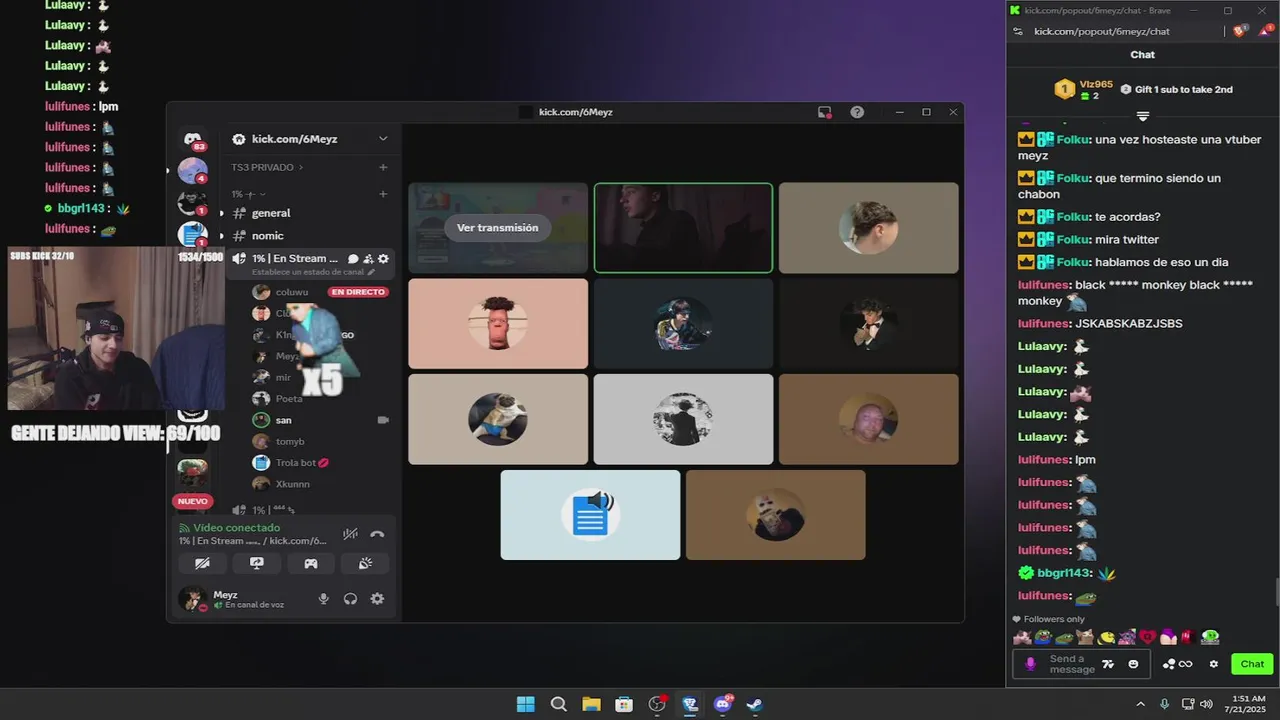1280x720 pixels.
Task: Insert the cat quick emote
Action: [1085, 637]
